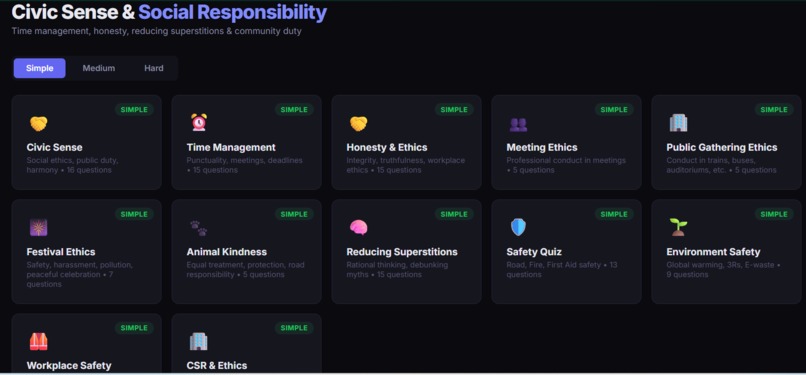This screenshot has height=375, width=806.
Task: Click the paw prints icon on Animal Kindness card
Action: pos(198,228)
